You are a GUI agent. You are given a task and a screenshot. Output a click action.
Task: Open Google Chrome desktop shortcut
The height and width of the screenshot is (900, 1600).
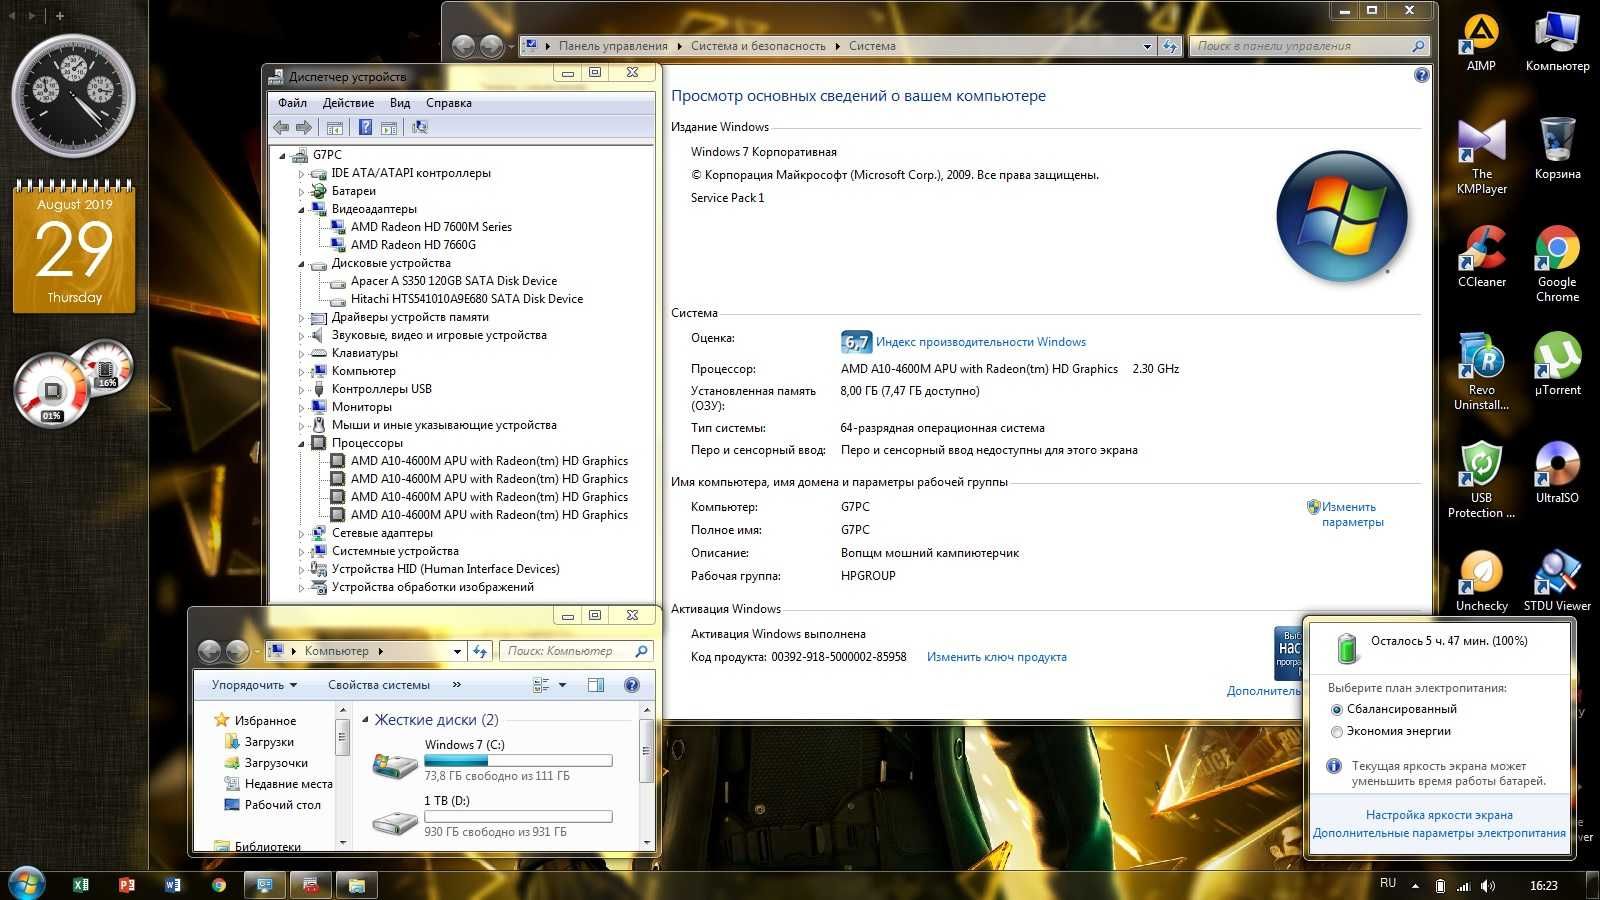1557,264
